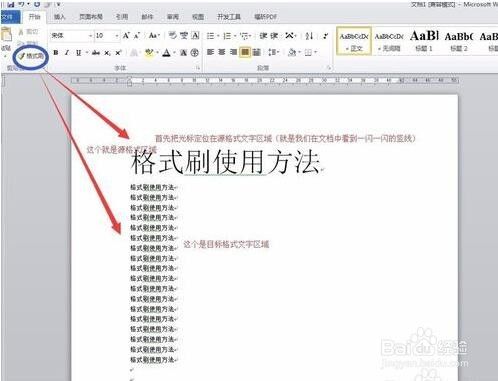Viewport: 498px width, 381px height.
Task: Toggle Bold formatting
Action: (56, 53)
